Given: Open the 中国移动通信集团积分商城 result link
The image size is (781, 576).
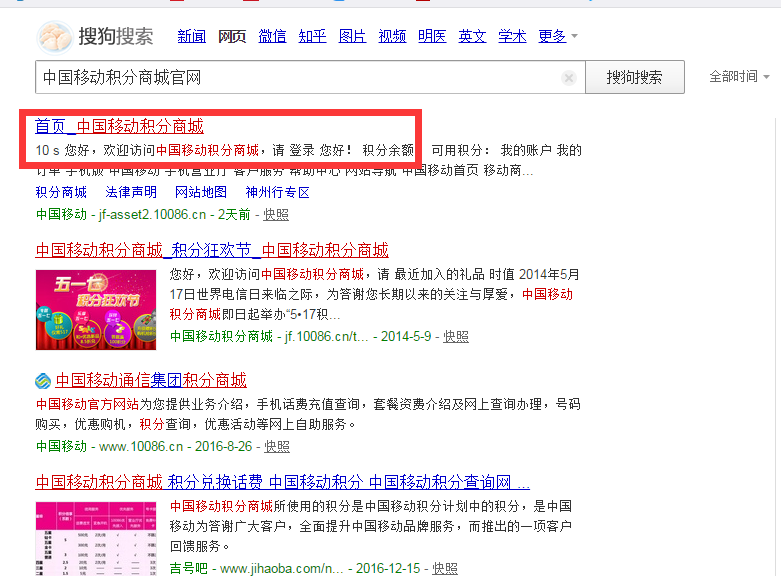Looking at the screenshot, I should [x=151, y=381].
